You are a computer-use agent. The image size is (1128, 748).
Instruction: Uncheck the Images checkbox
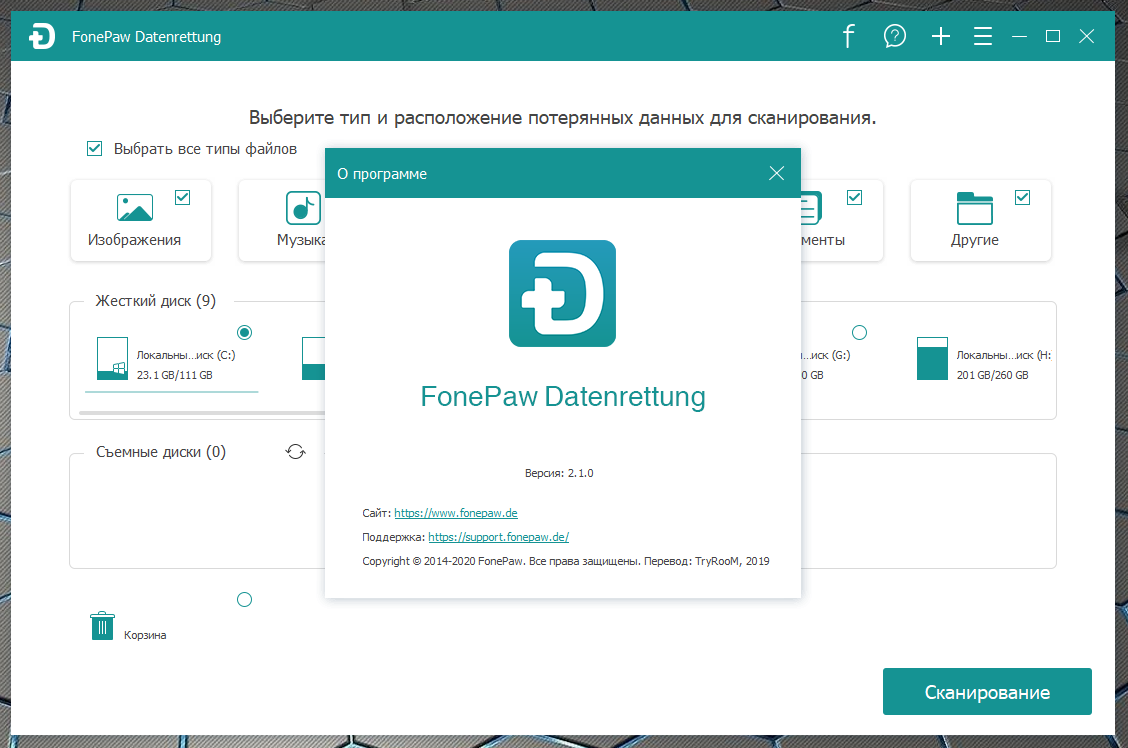tap(182, 197)
